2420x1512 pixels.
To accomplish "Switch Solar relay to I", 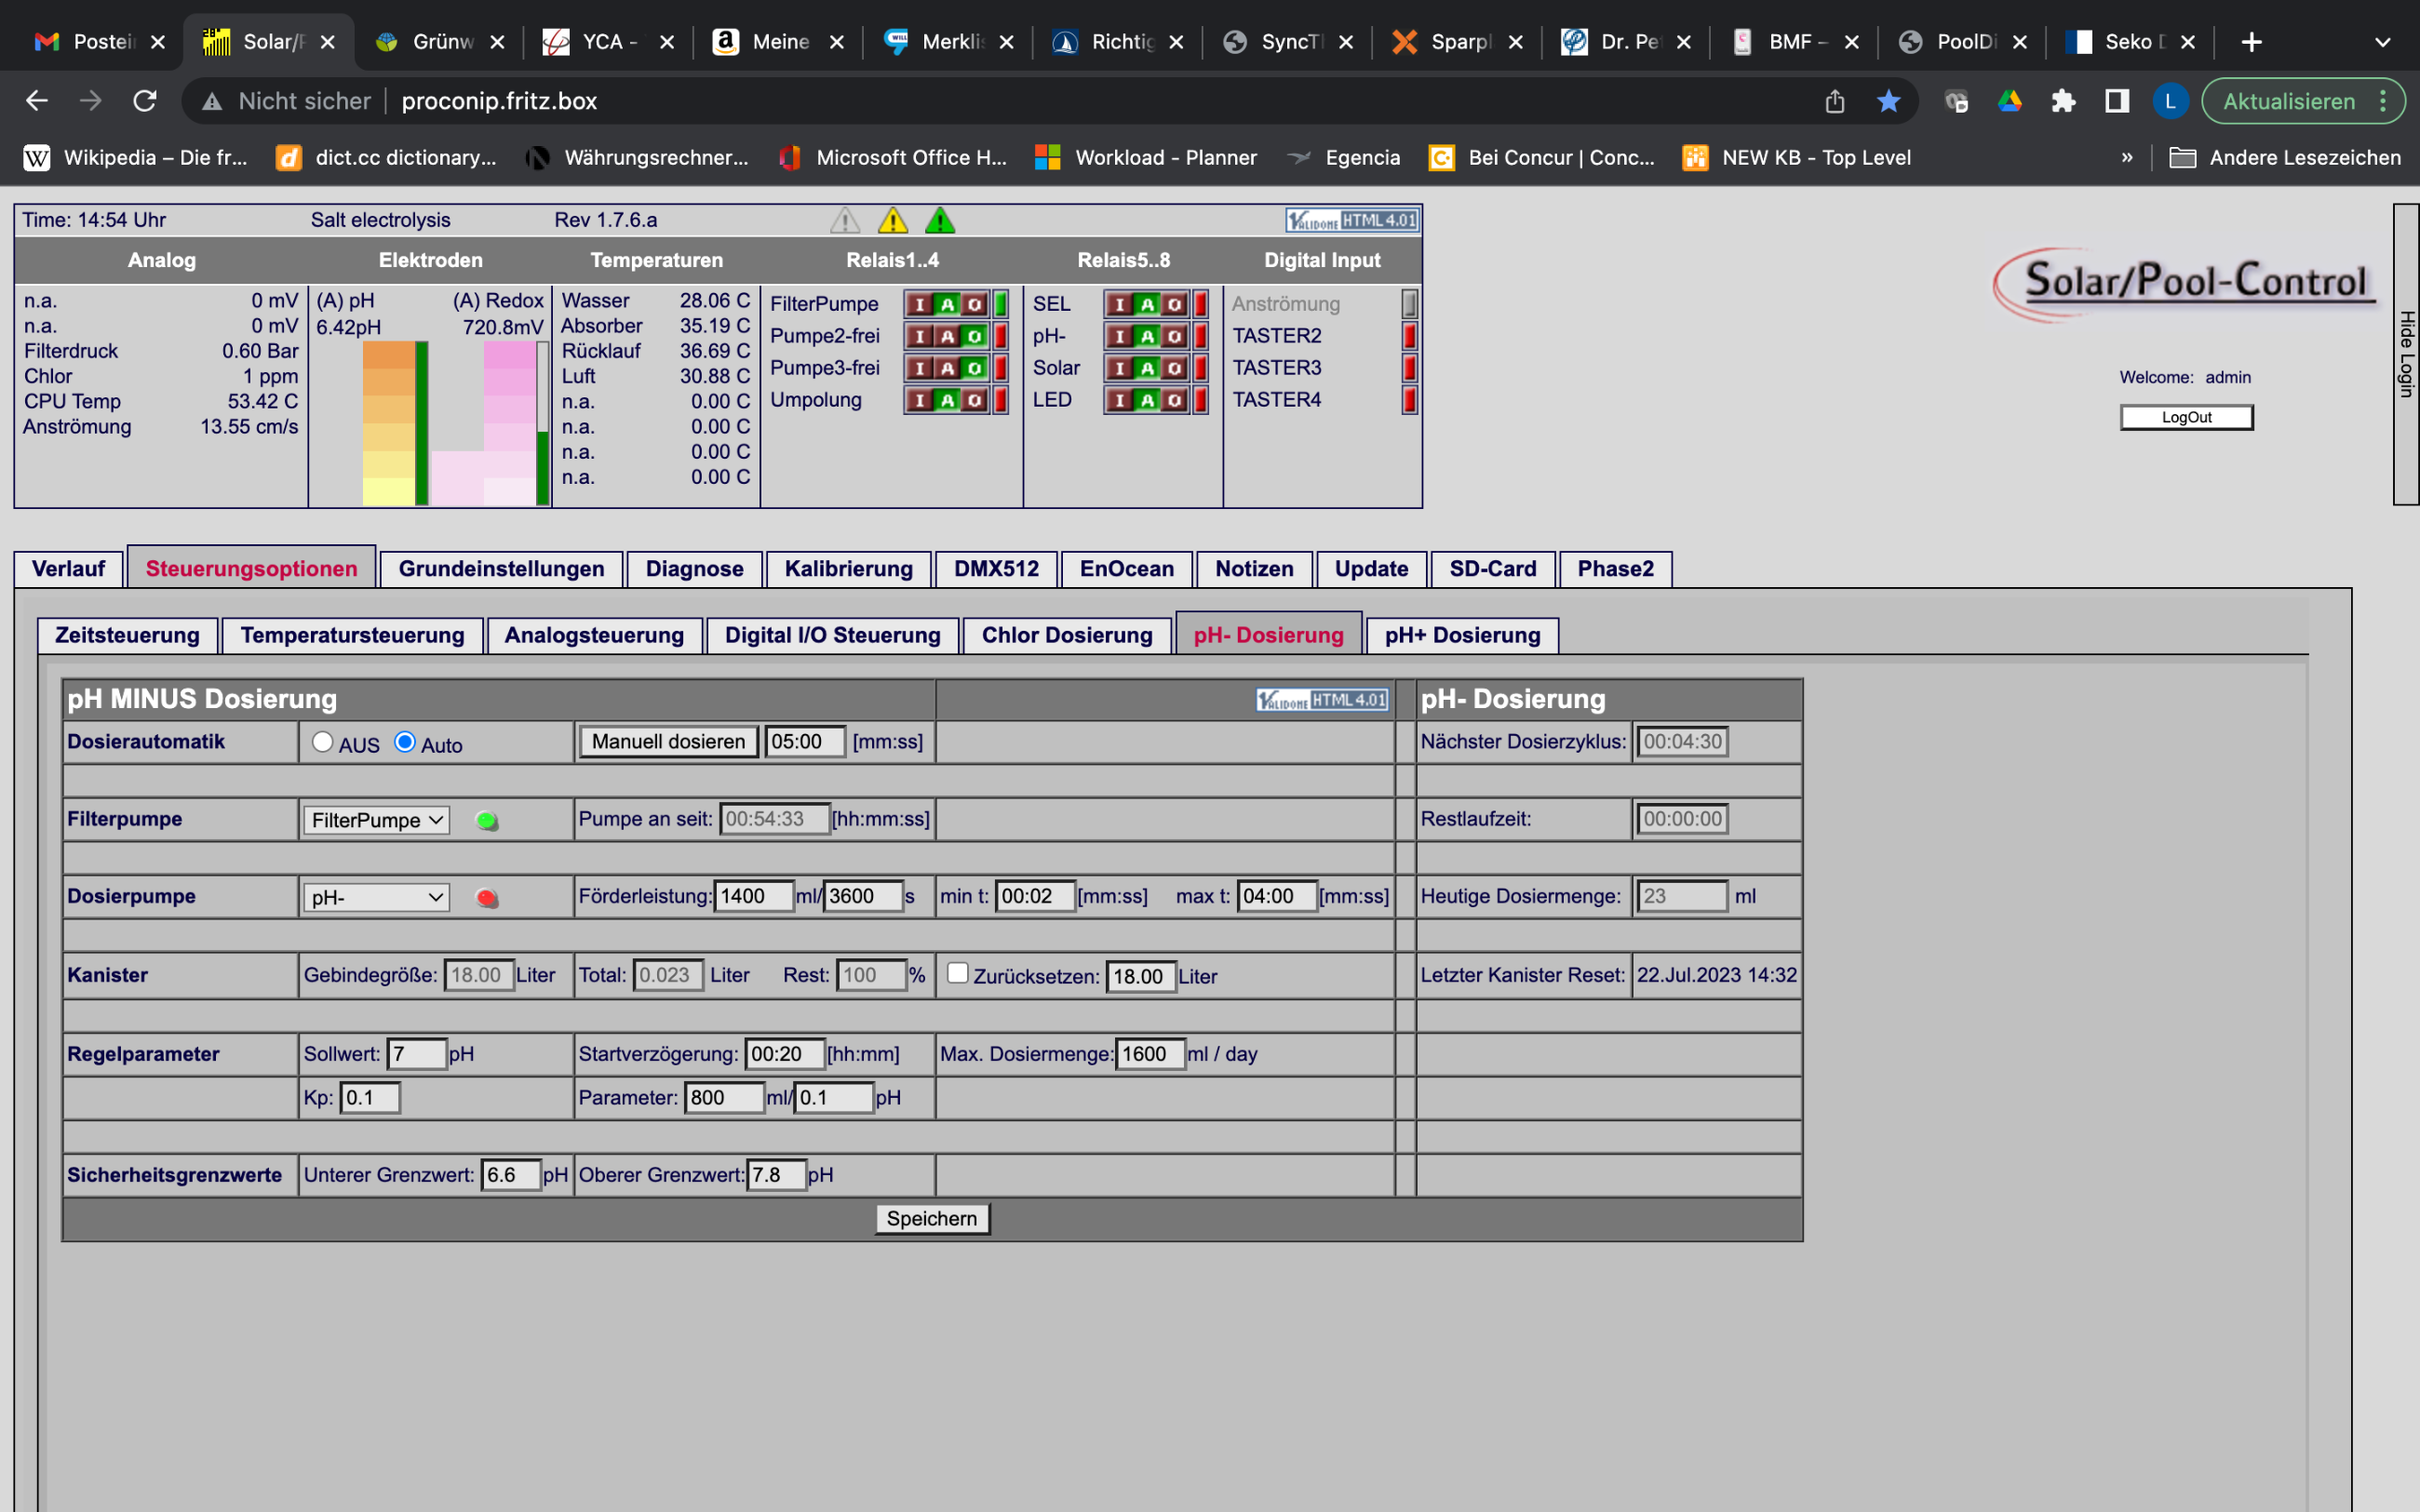I will [1120, 368].
